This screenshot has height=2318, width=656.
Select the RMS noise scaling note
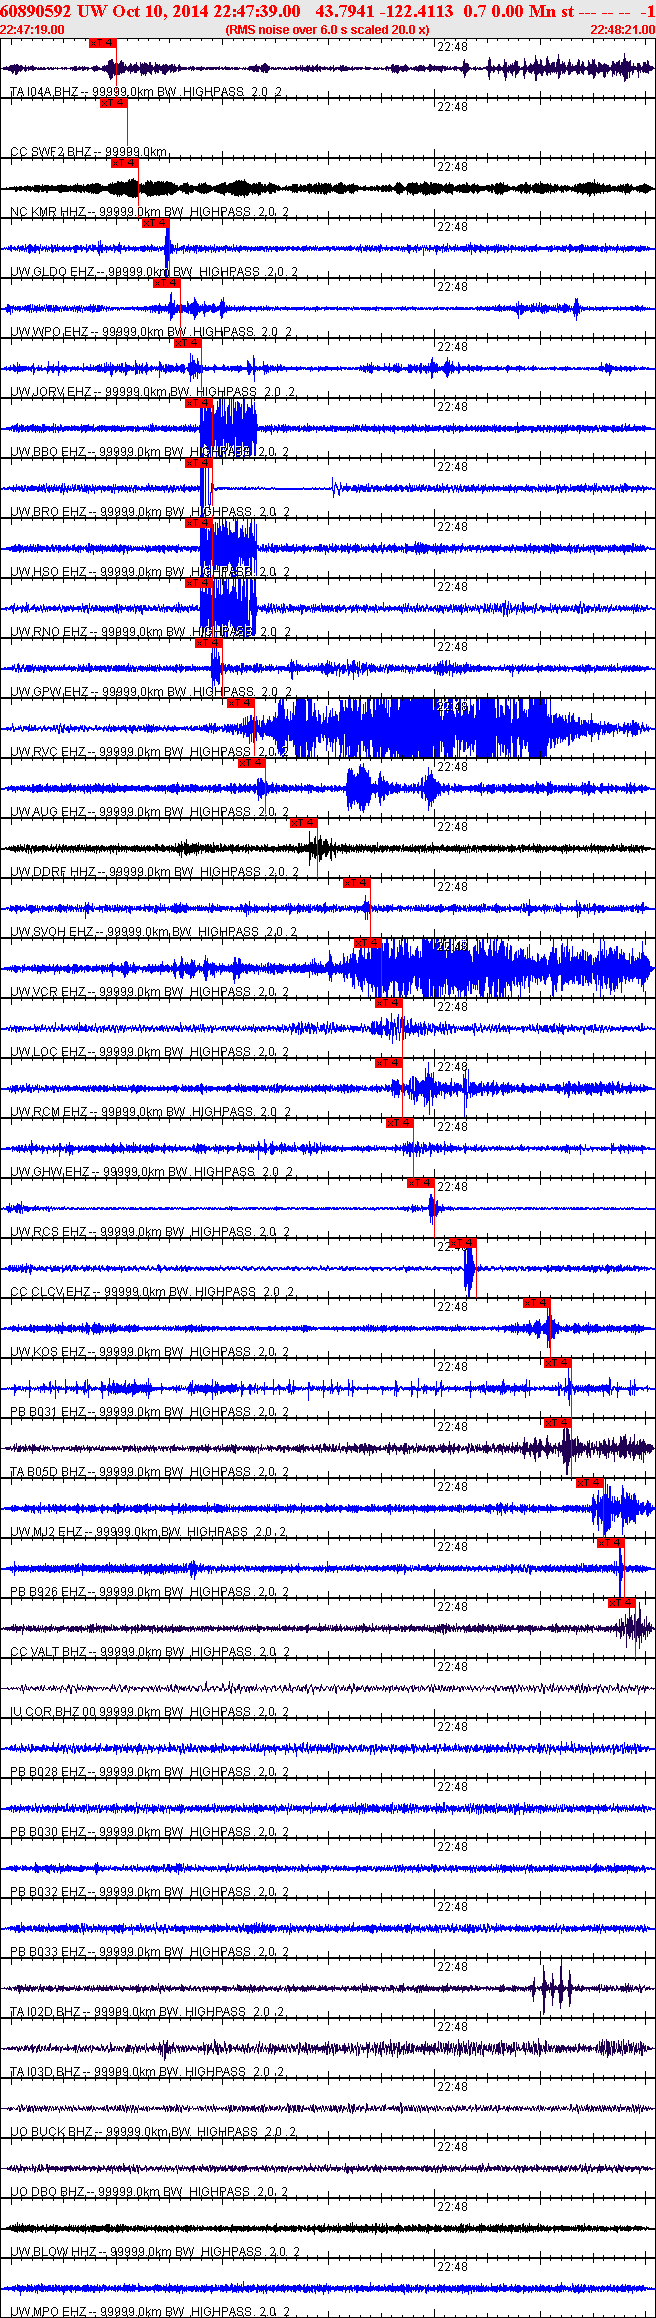pyautogui.click(x=328, y=30)
